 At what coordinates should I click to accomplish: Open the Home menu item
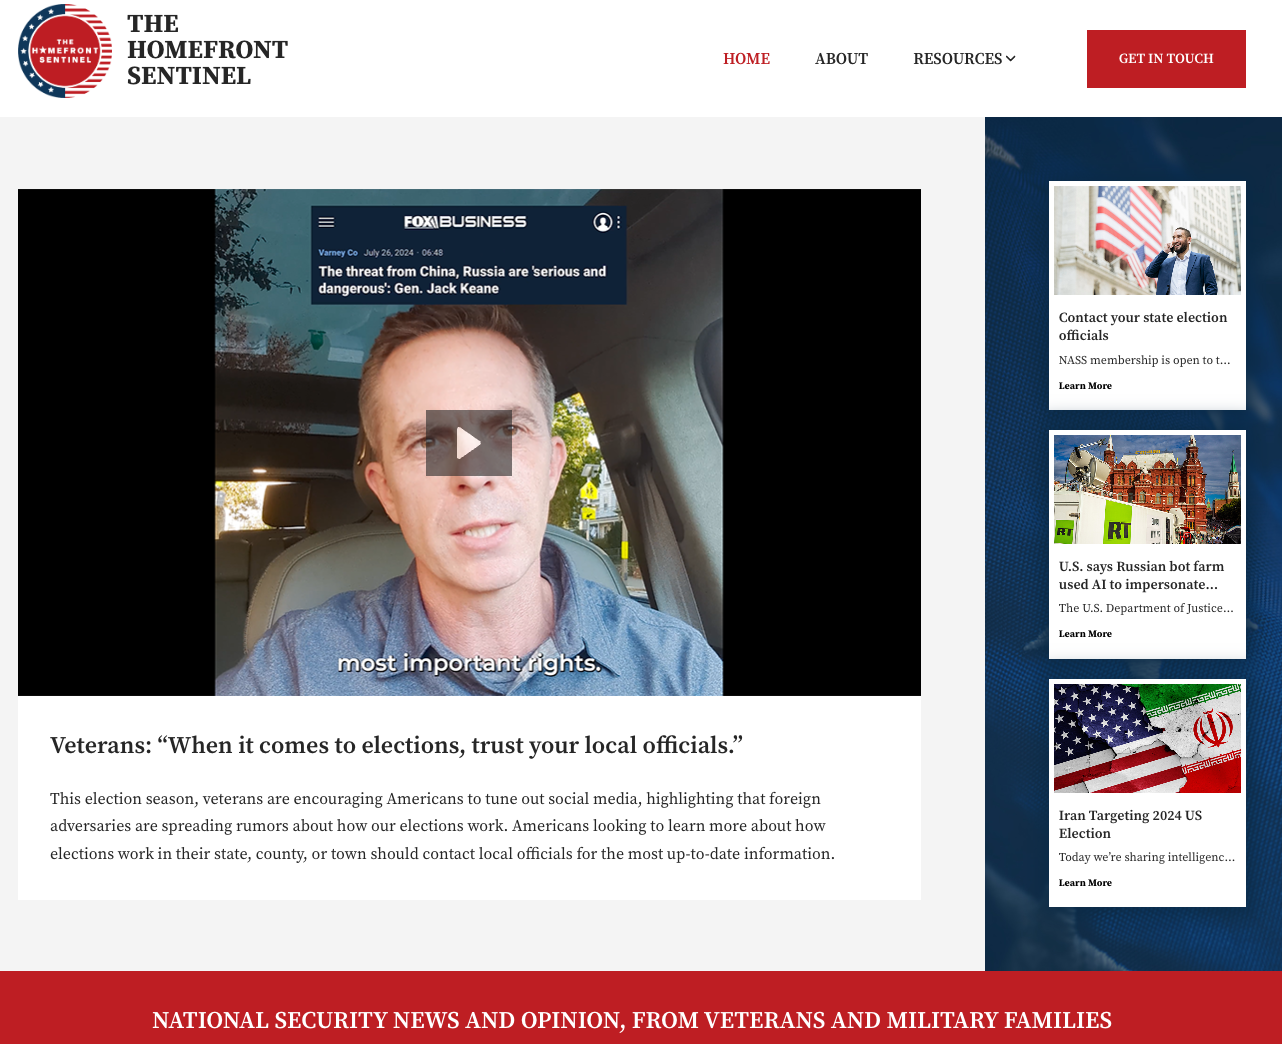point(747,59)
